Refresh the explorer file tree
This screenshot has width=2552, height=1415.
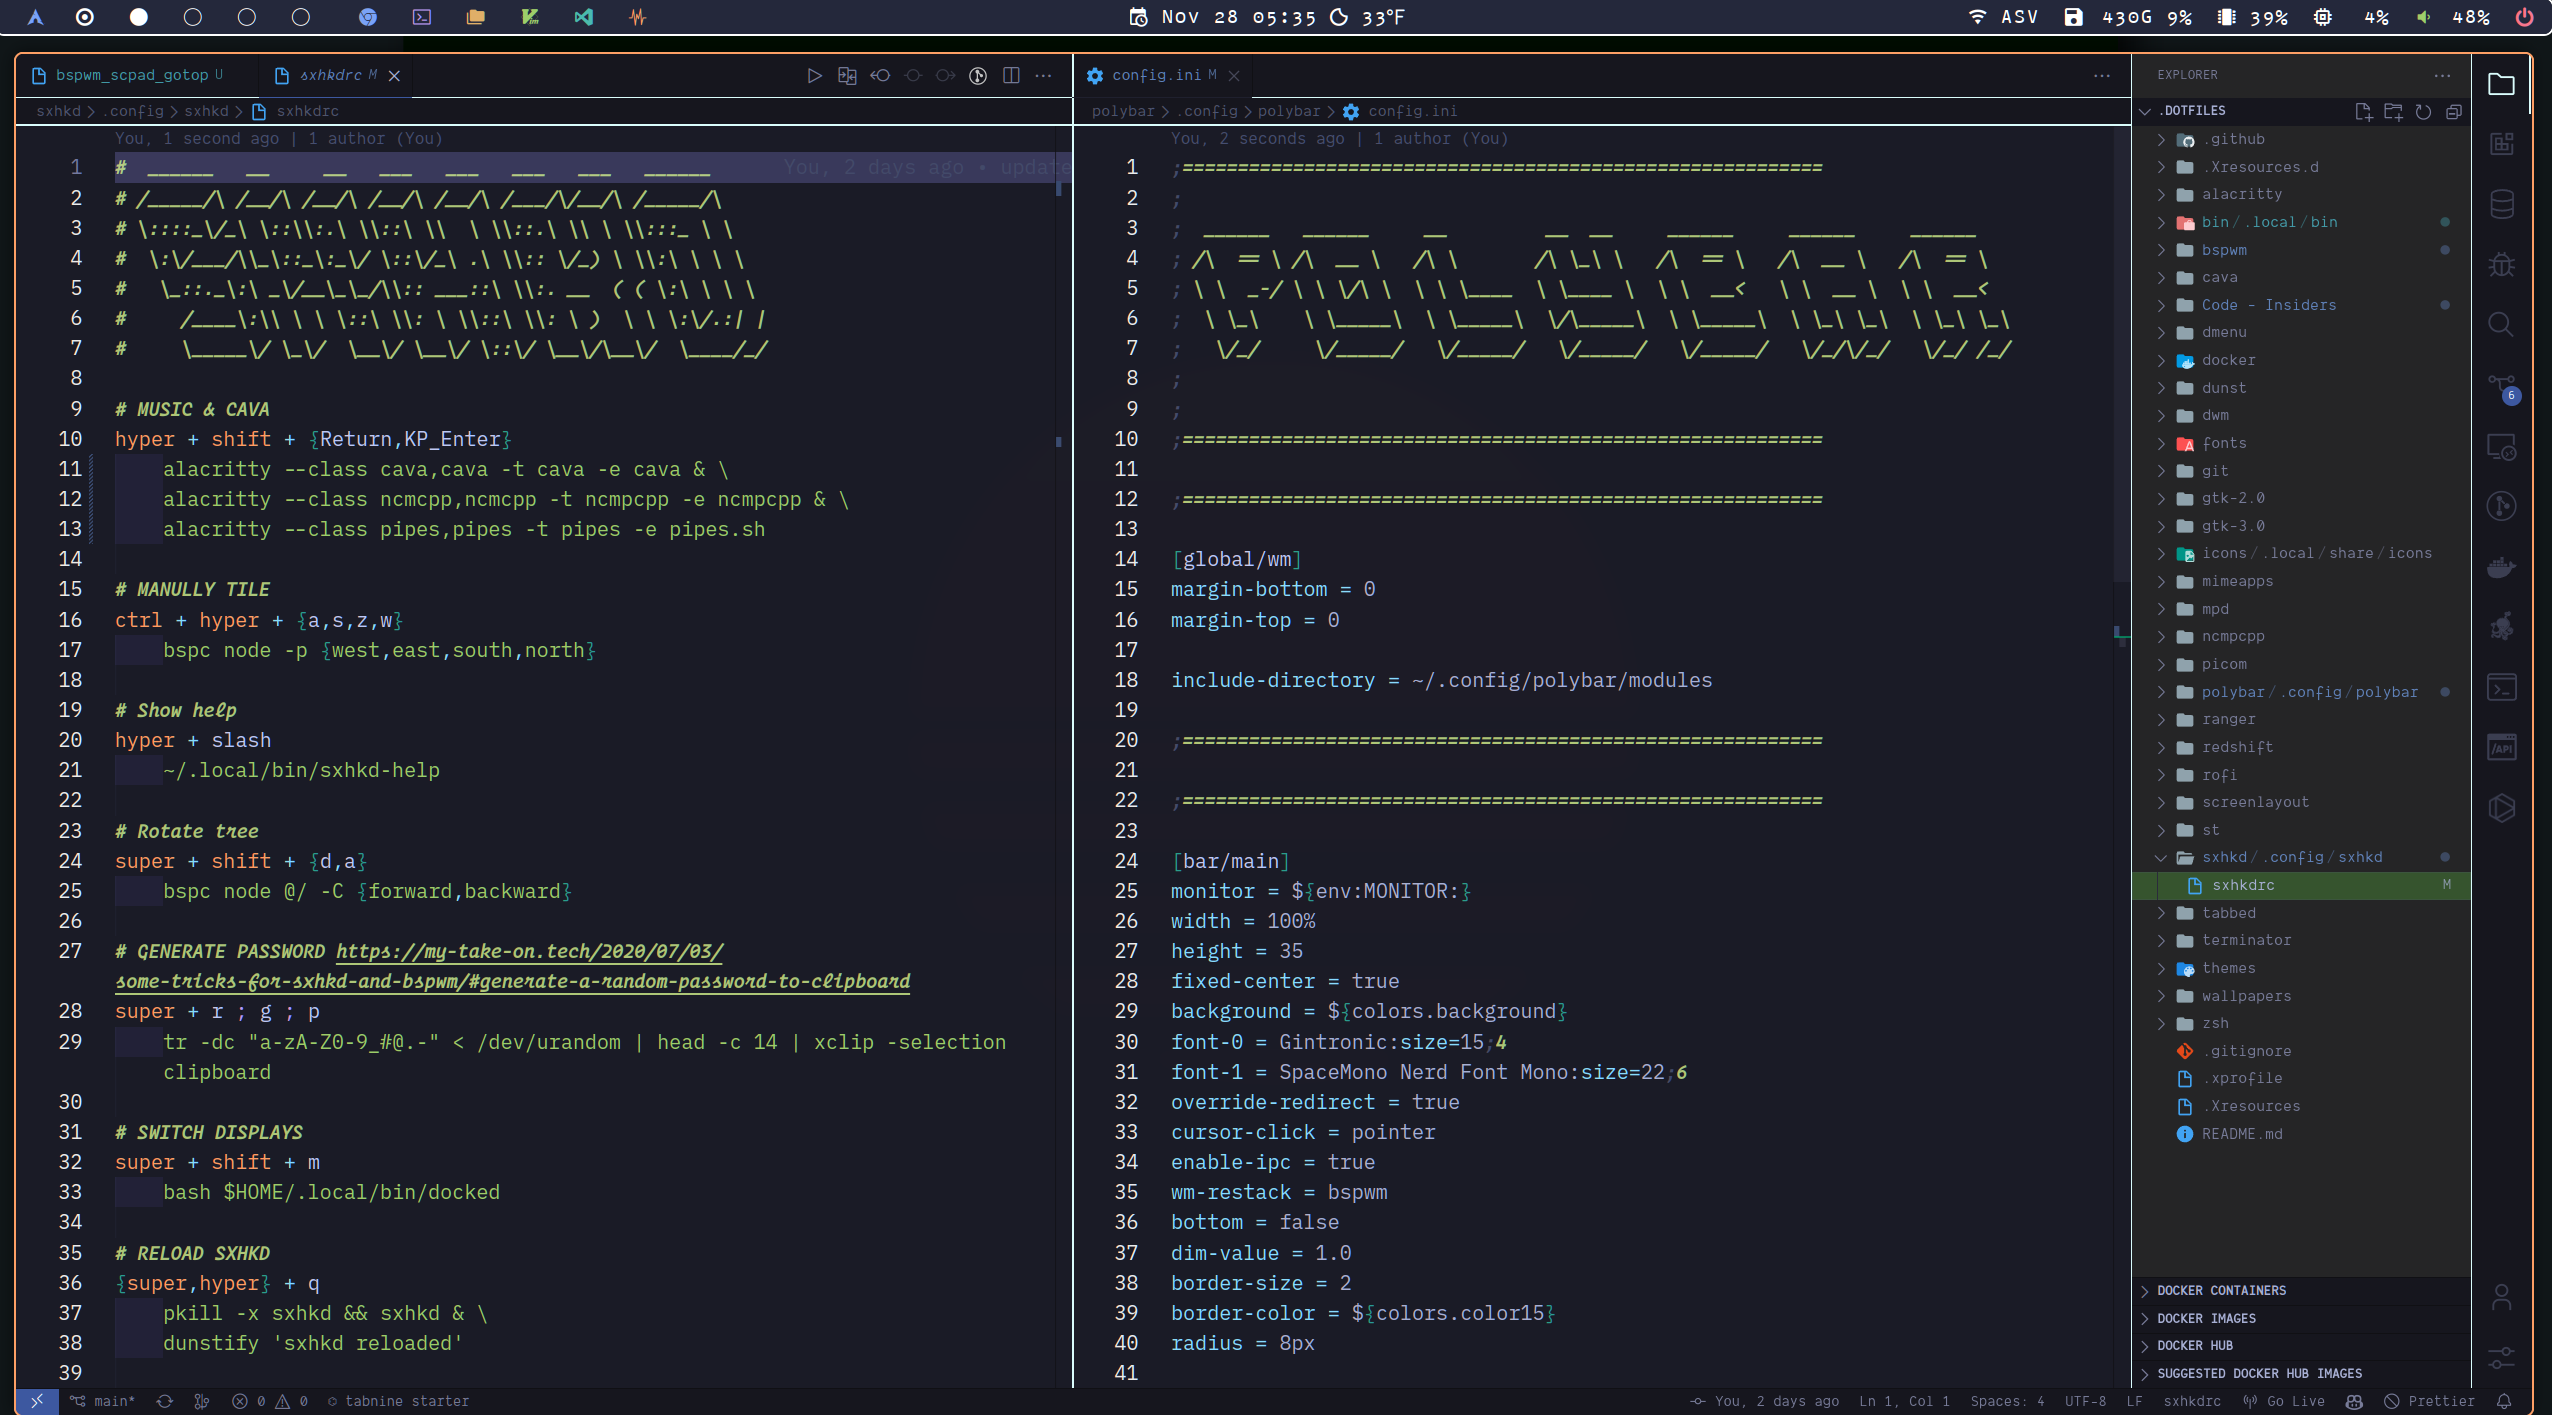[x=2423, y=111]
